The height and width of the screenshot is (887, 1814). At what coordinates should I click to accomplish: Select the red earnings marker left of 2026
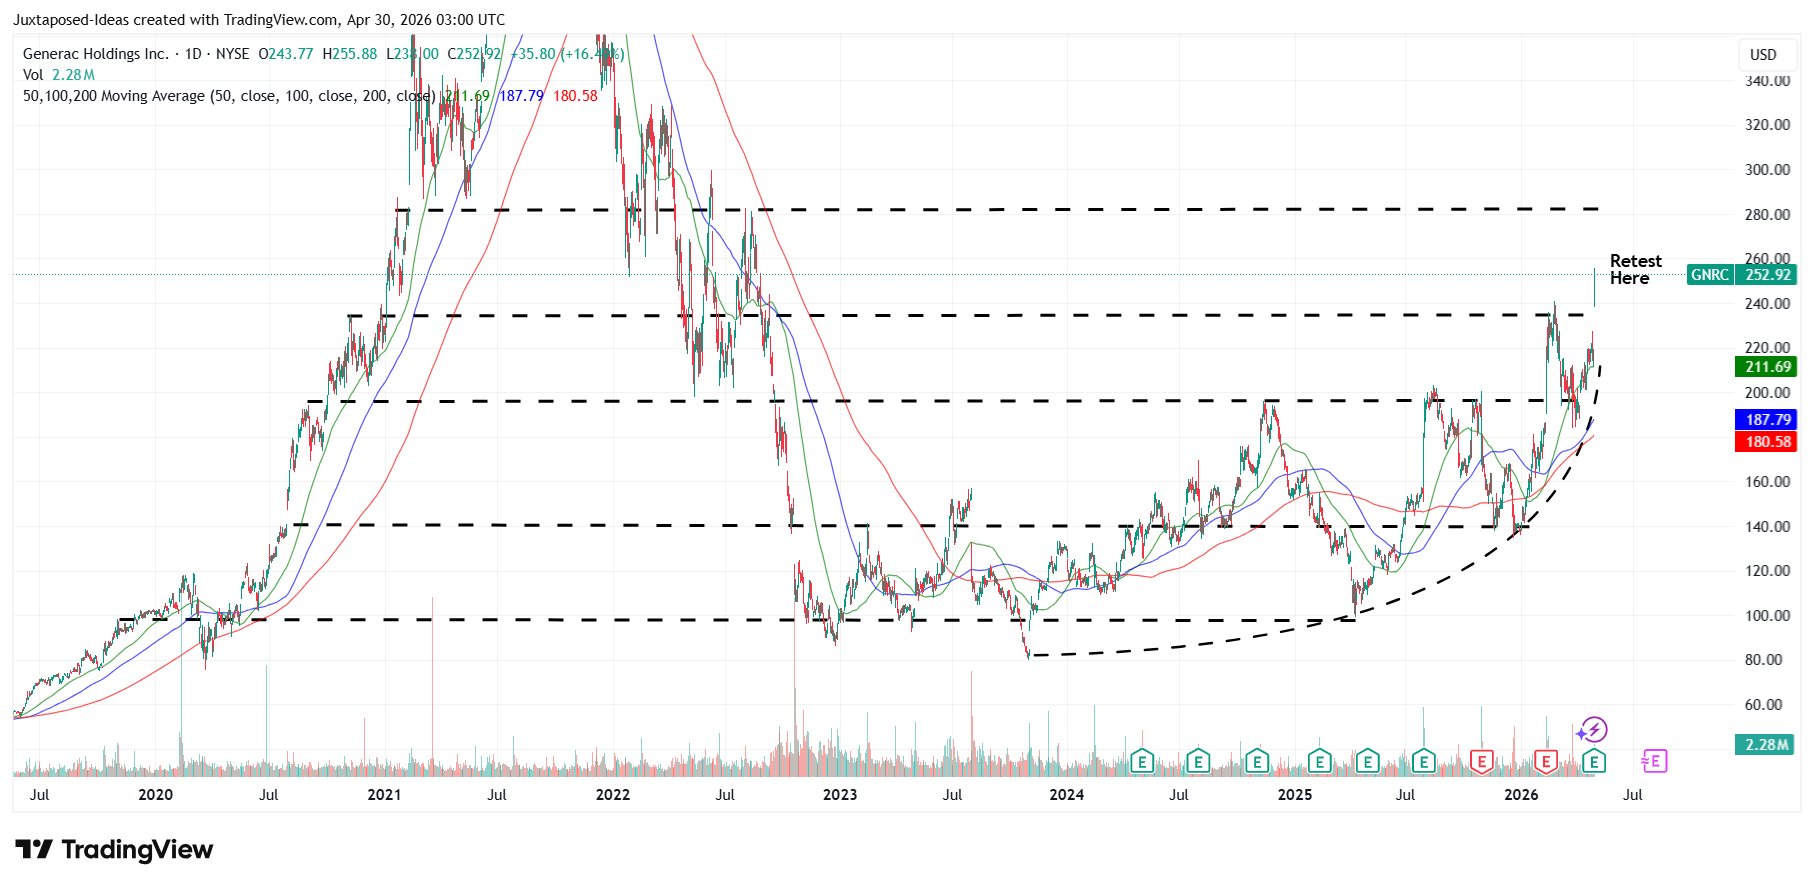click(1481, 762)
